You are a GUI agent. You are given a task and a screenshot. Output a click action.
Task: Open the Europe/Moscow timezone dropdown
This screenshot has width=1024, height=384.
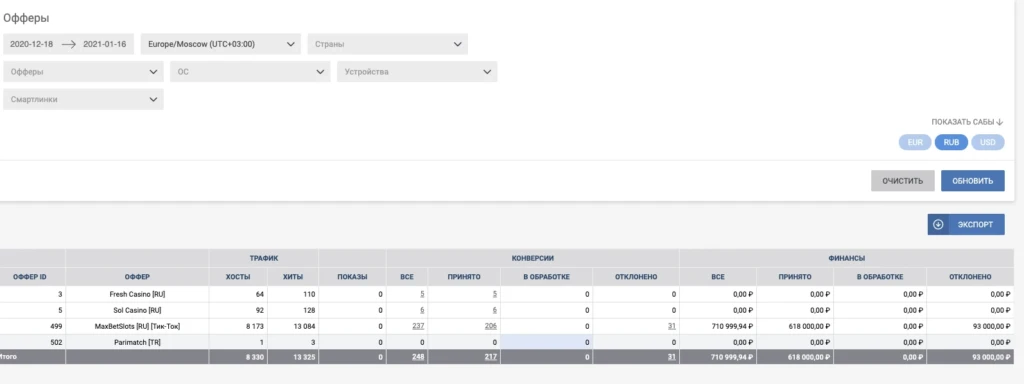[x=221, y=44]
